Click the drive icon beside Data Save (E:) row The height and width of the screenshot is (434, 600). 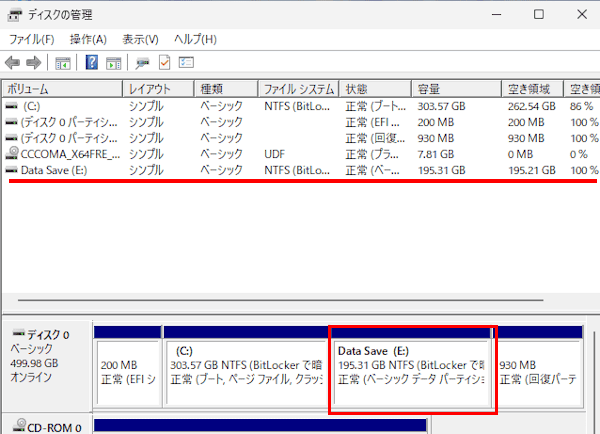click(x=11, y=170)
